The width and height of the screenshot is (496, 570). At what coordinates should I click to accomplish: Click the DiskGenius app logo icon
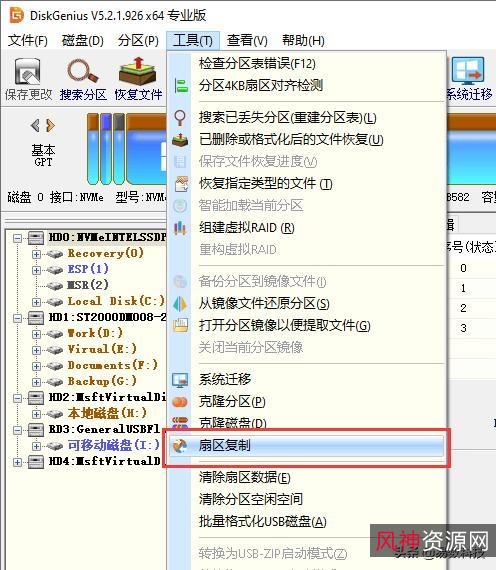[x=16, y=16]
